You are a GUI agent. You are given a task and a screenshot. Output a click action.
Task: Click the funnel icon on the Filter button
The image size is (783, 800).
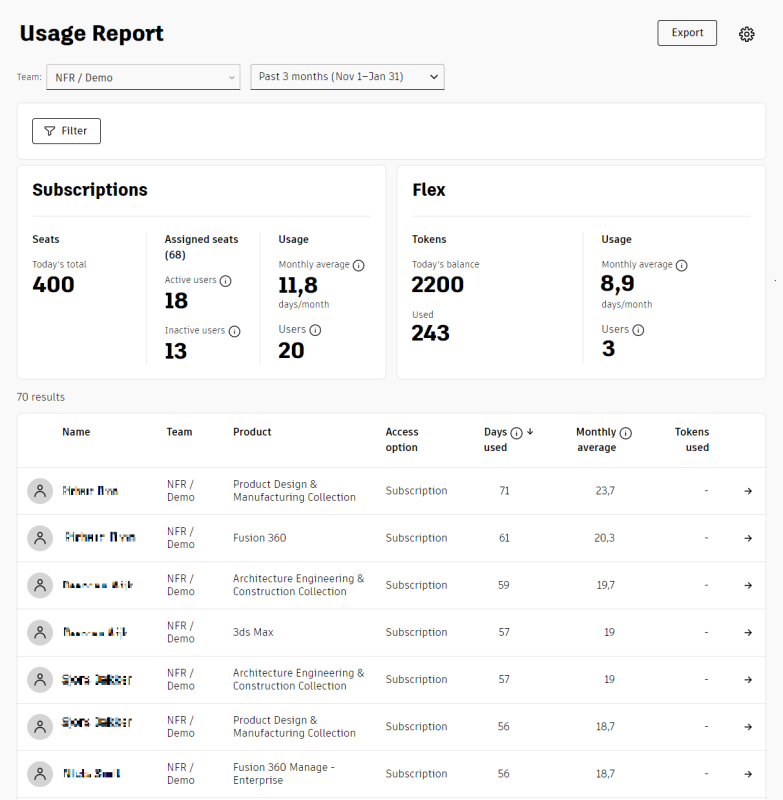point(48,130)
